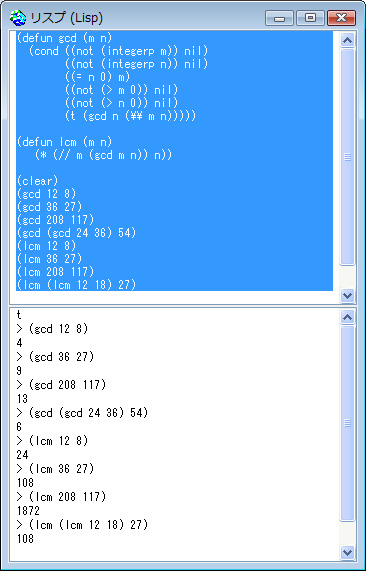
Task: Click up arrow of output pane scrollbar
Action: tap(347, 317)
